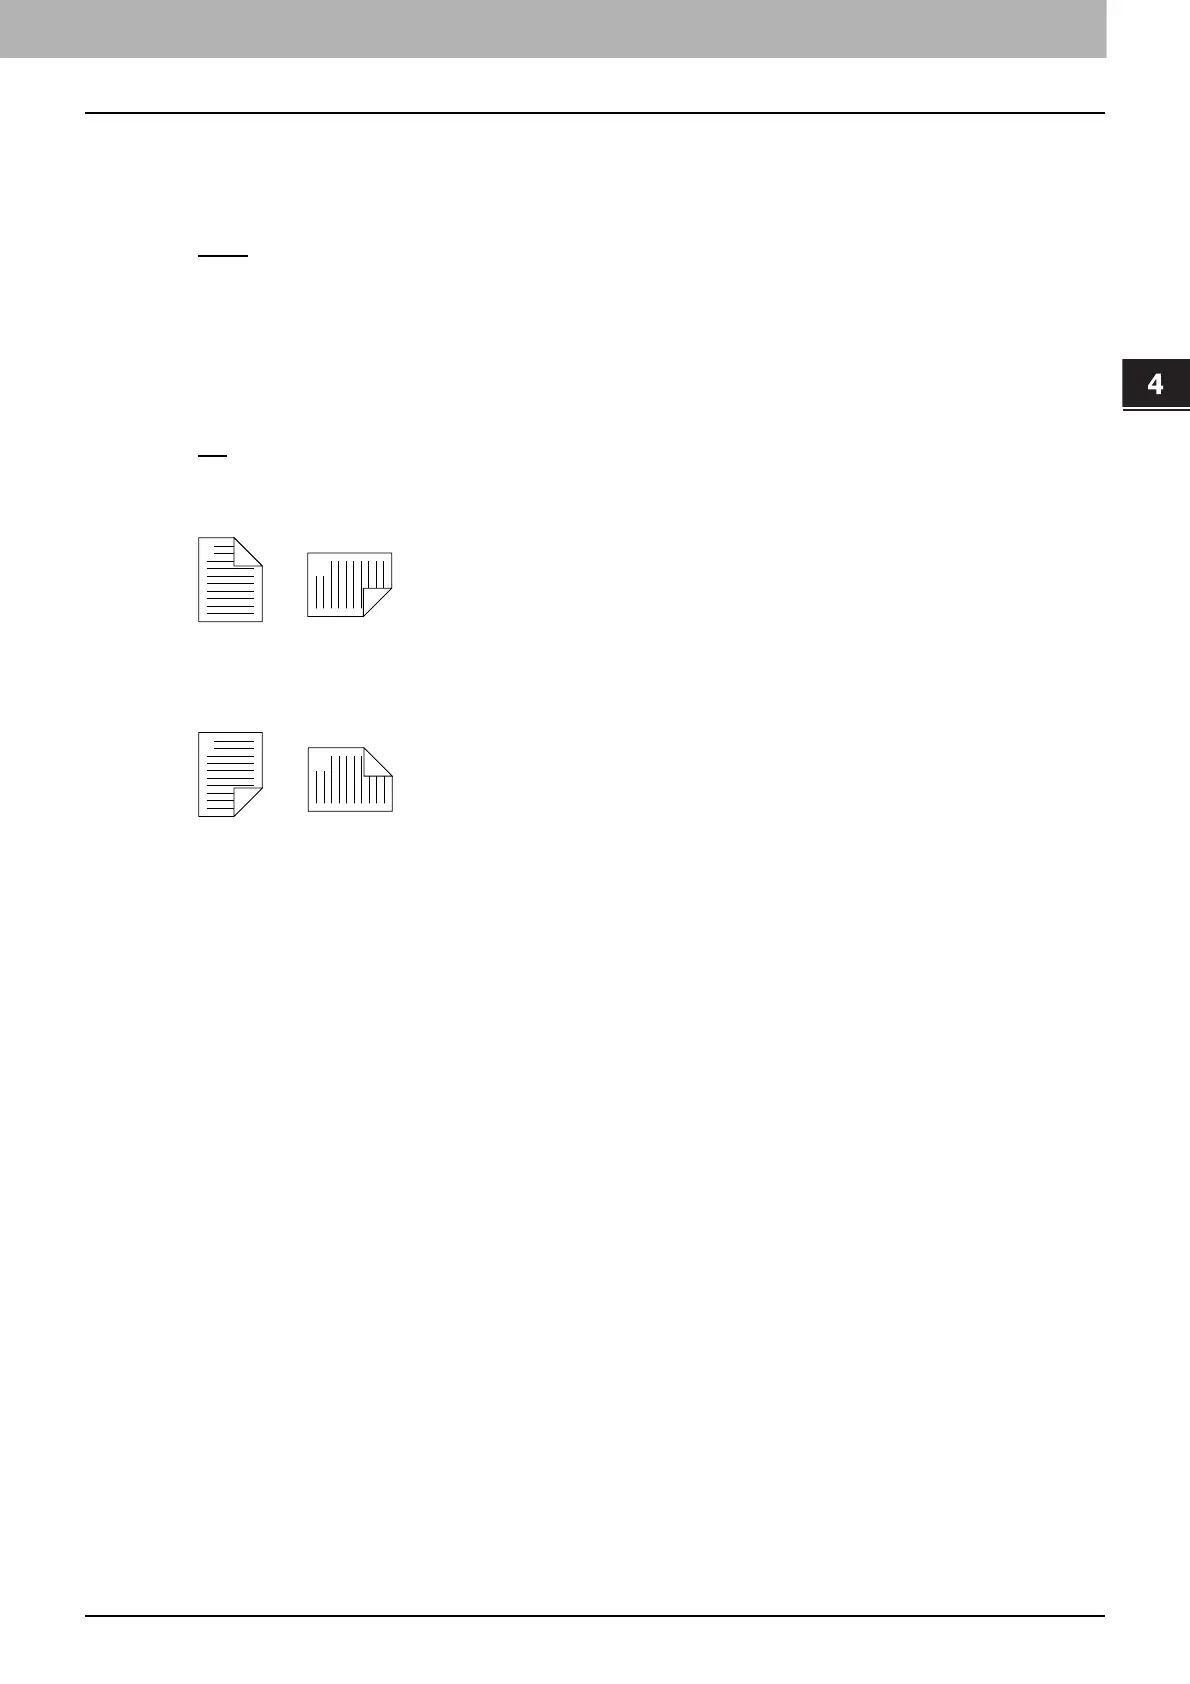Image resolution: width=1190 pixels, height=1684 pixels.
Task: Click the gray header bar at page top
Action: [x=553, y=29]
